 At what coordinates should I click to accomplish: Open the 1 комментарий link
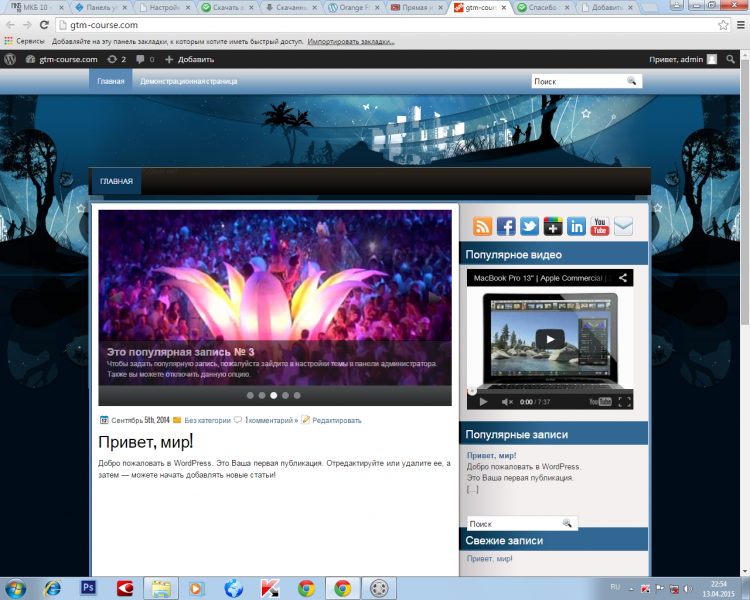point(271,420)
